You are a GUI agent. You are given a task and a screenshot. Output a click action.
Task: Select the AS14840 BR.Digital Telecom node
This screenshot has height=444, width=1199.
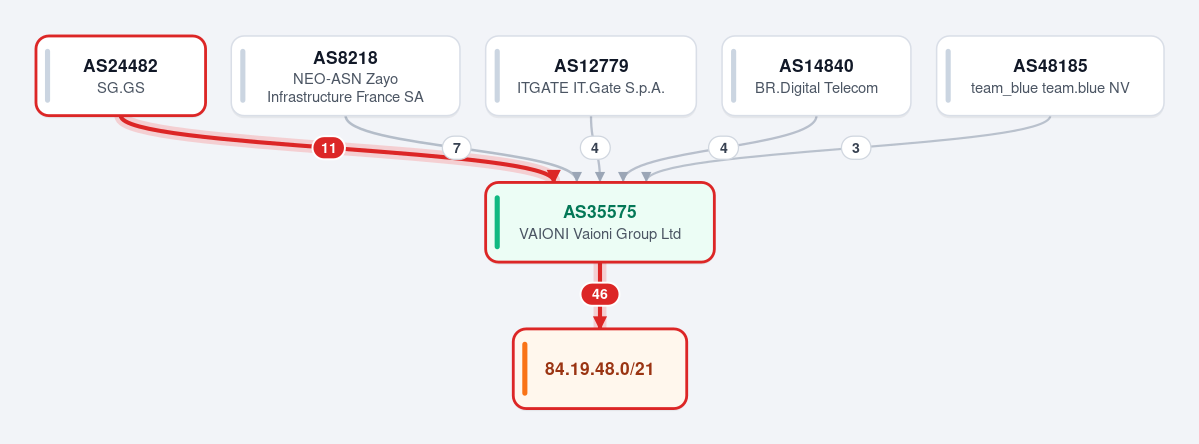pos(817,76)
